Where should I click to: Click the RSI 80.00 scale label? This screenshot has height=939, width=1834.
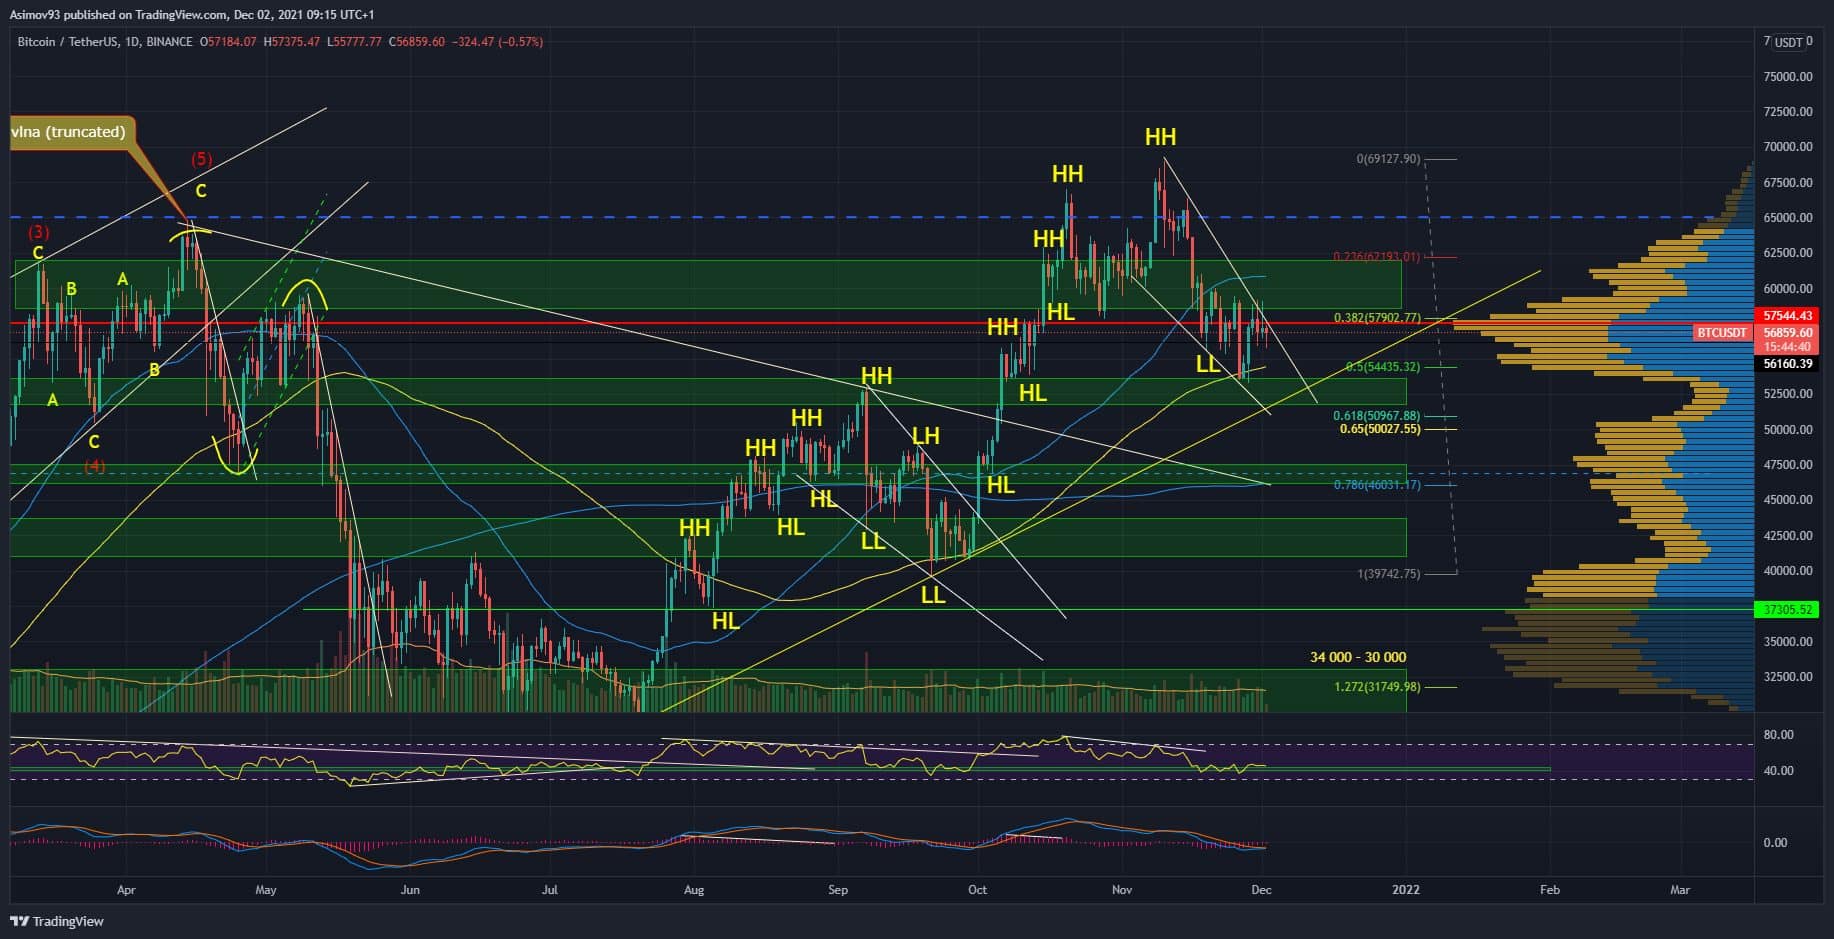pos(1778,735)
